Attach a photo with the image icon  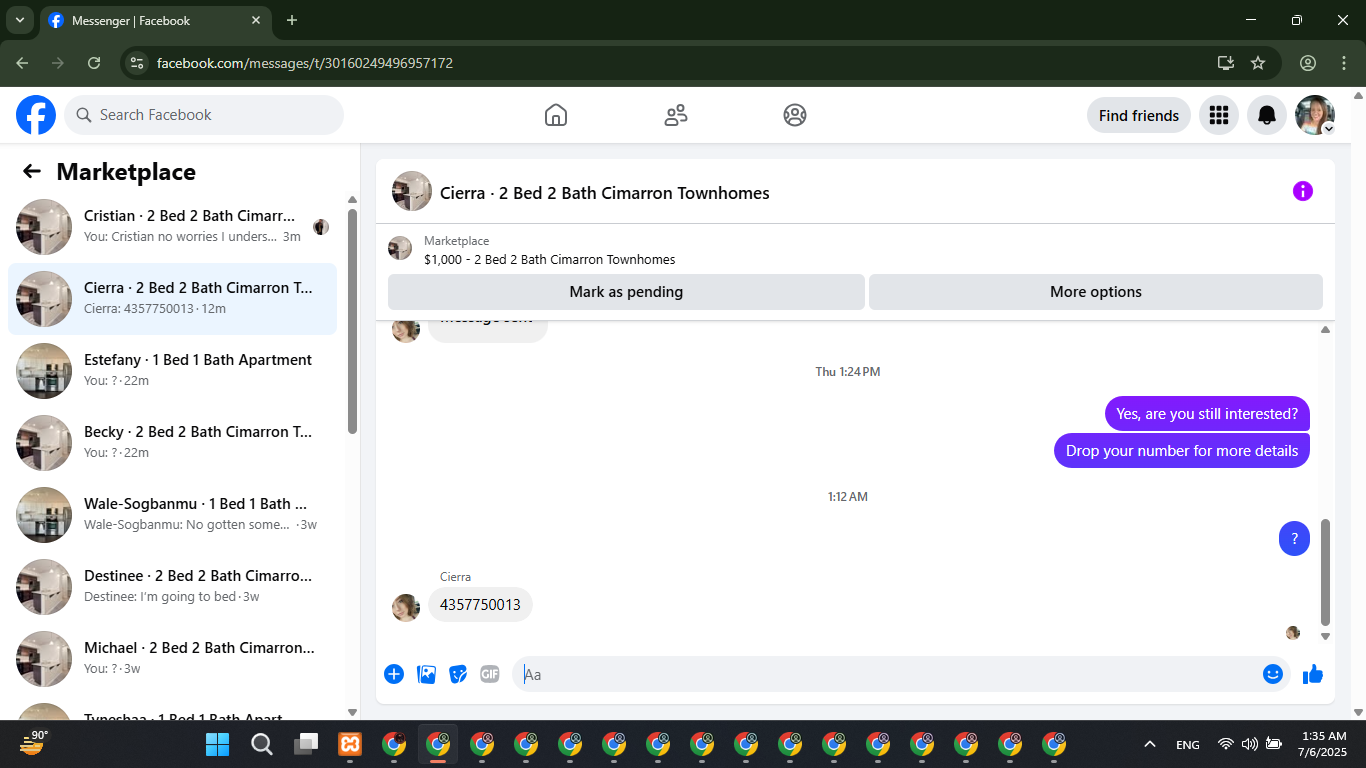426,674
